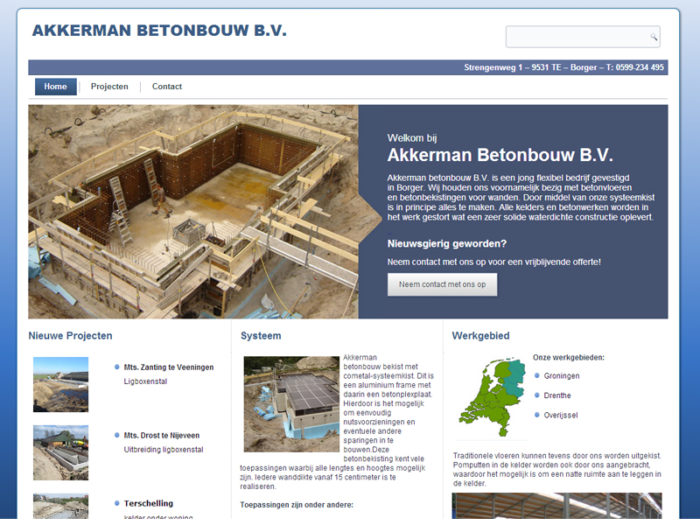The height and width of the screenshot is (525, 700).
Task: Focus the search input field
Action: click(x=583, y=37)
